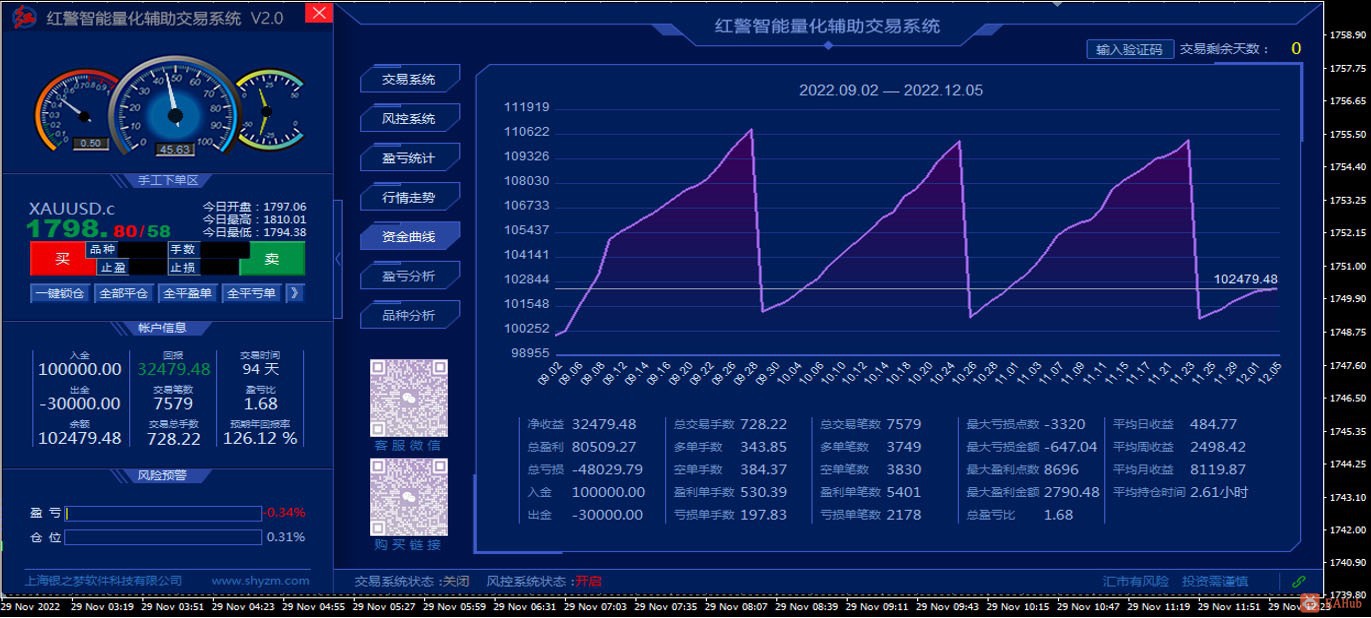Click the 全平盈单 button
This screenshot has width=1371, height=618.
188,293
